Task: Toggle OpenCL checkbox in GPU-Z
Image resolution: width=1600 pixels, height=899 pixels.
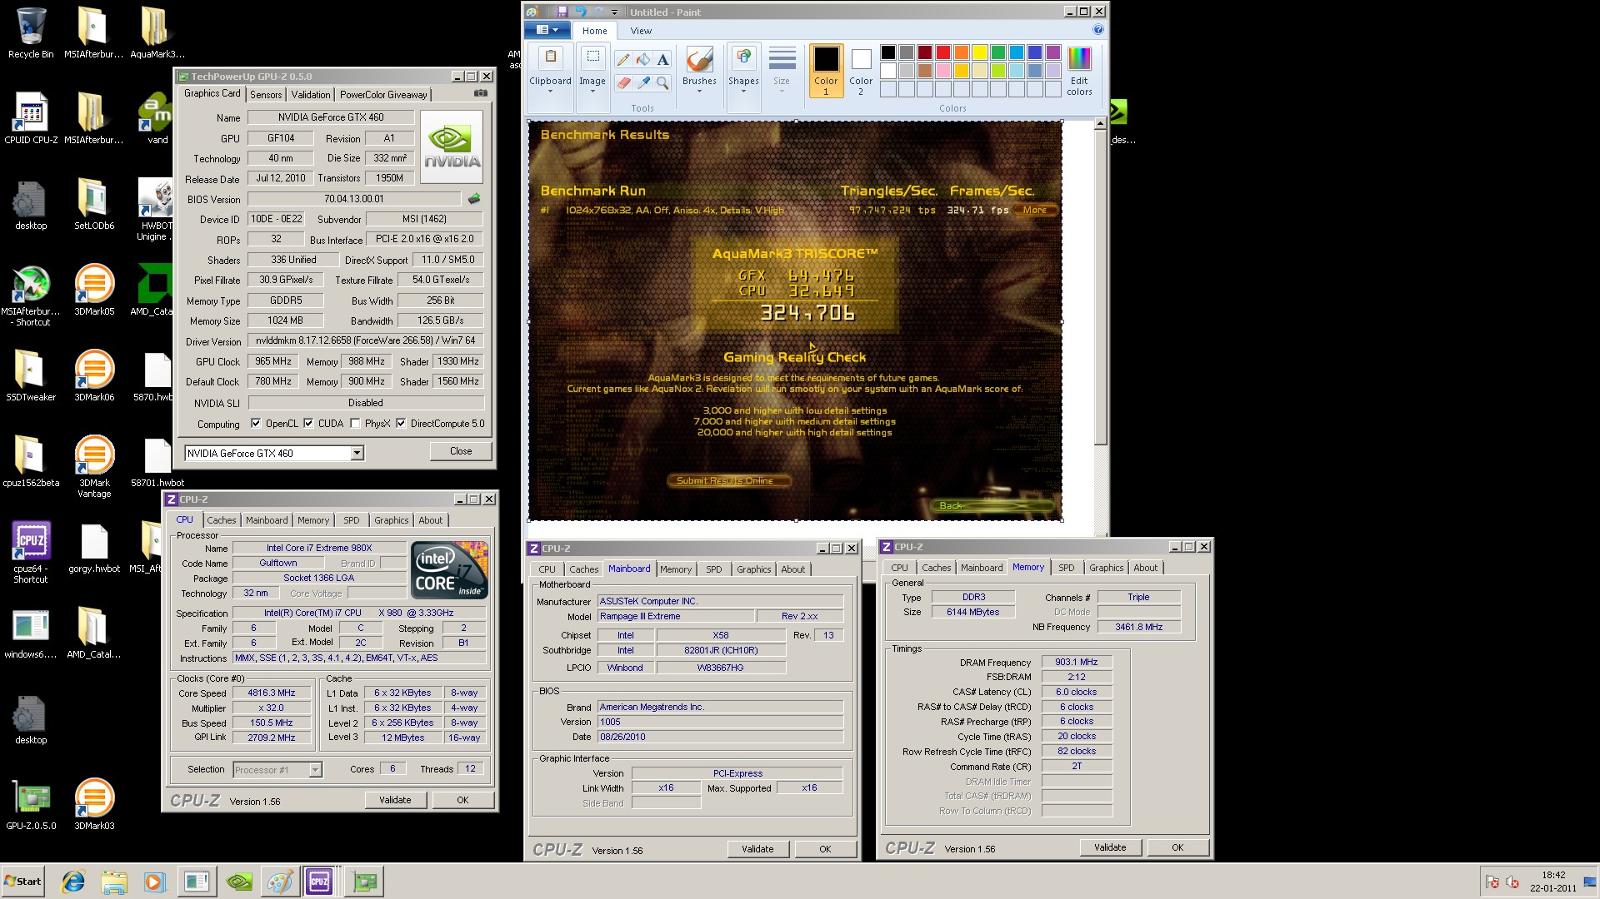Action: (x=256, y=423)
